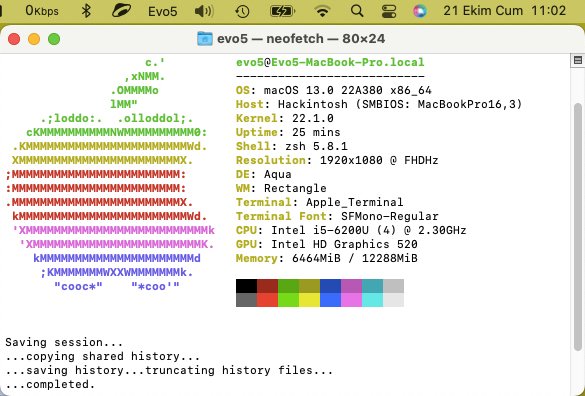The image size is (585, 396).
Task: Click the OS line macOS 13.0 22A380
Action: click(334, 90)
